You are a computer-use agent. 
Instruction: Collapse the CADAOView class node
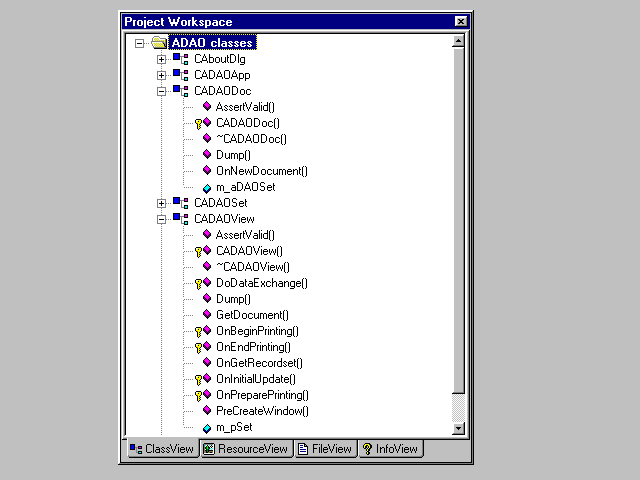[161, 219]
